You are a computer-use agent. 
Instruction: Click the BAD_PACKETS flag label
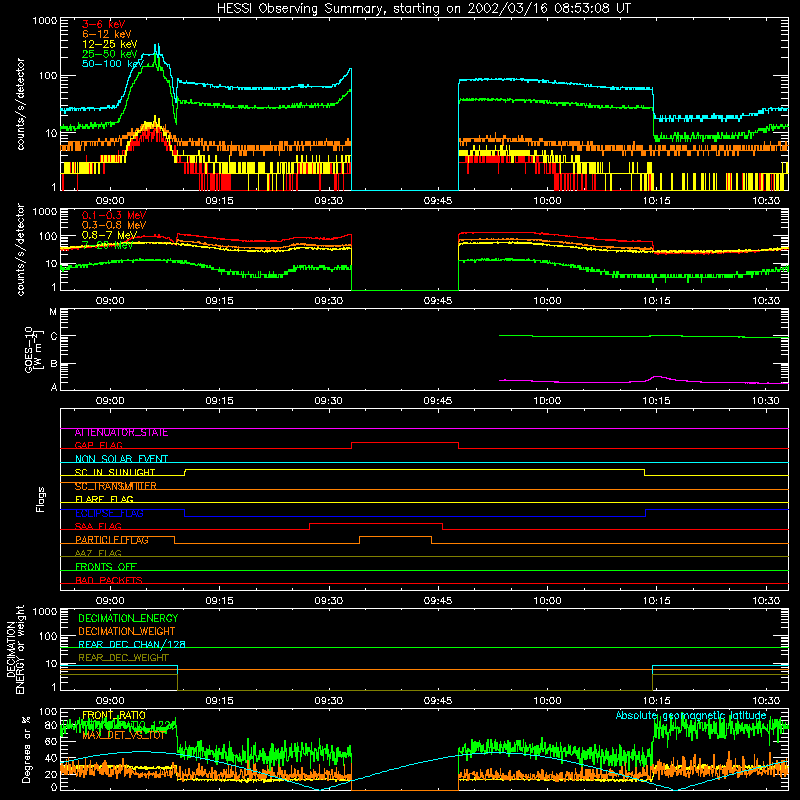point(109,580)
